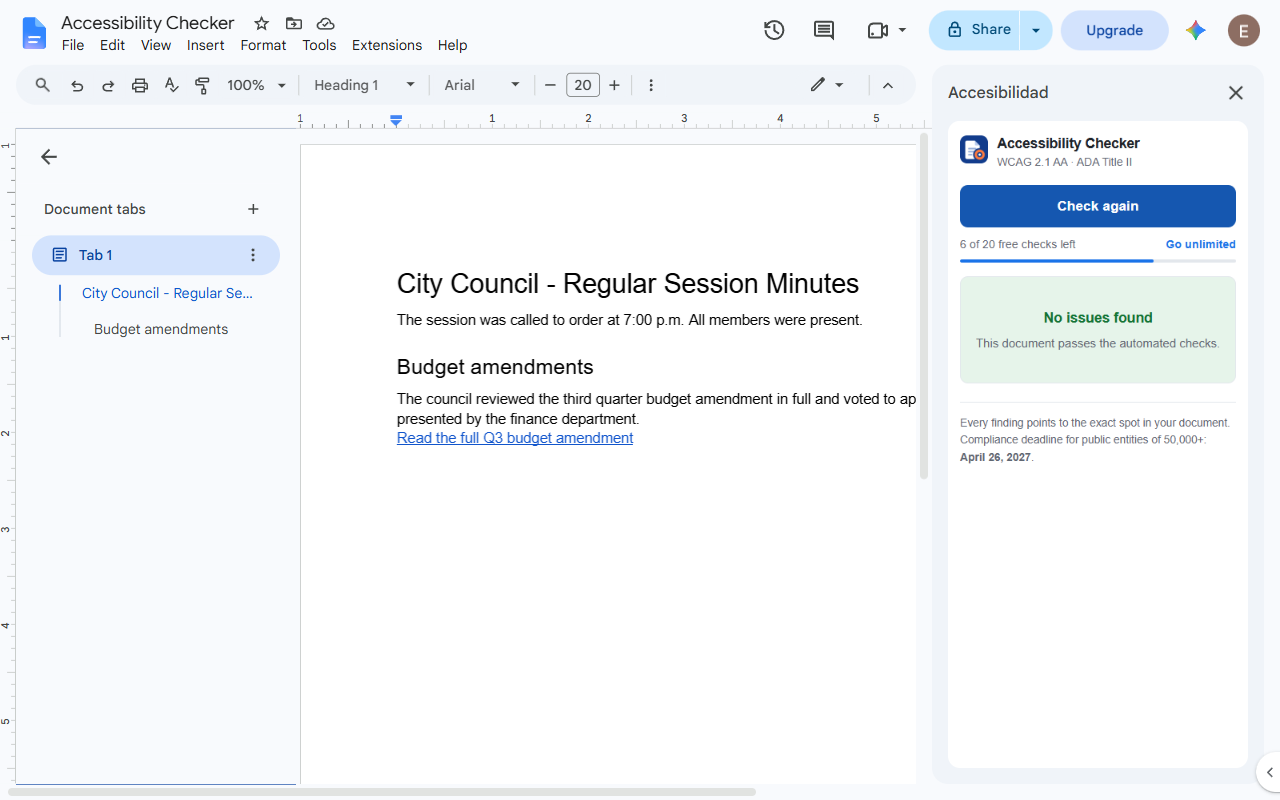Click the WCAG 2.1 AA subtitle text
The width and height of the screenshot is (1280, 800).
pyautogui.click(x=1064, y=162)
